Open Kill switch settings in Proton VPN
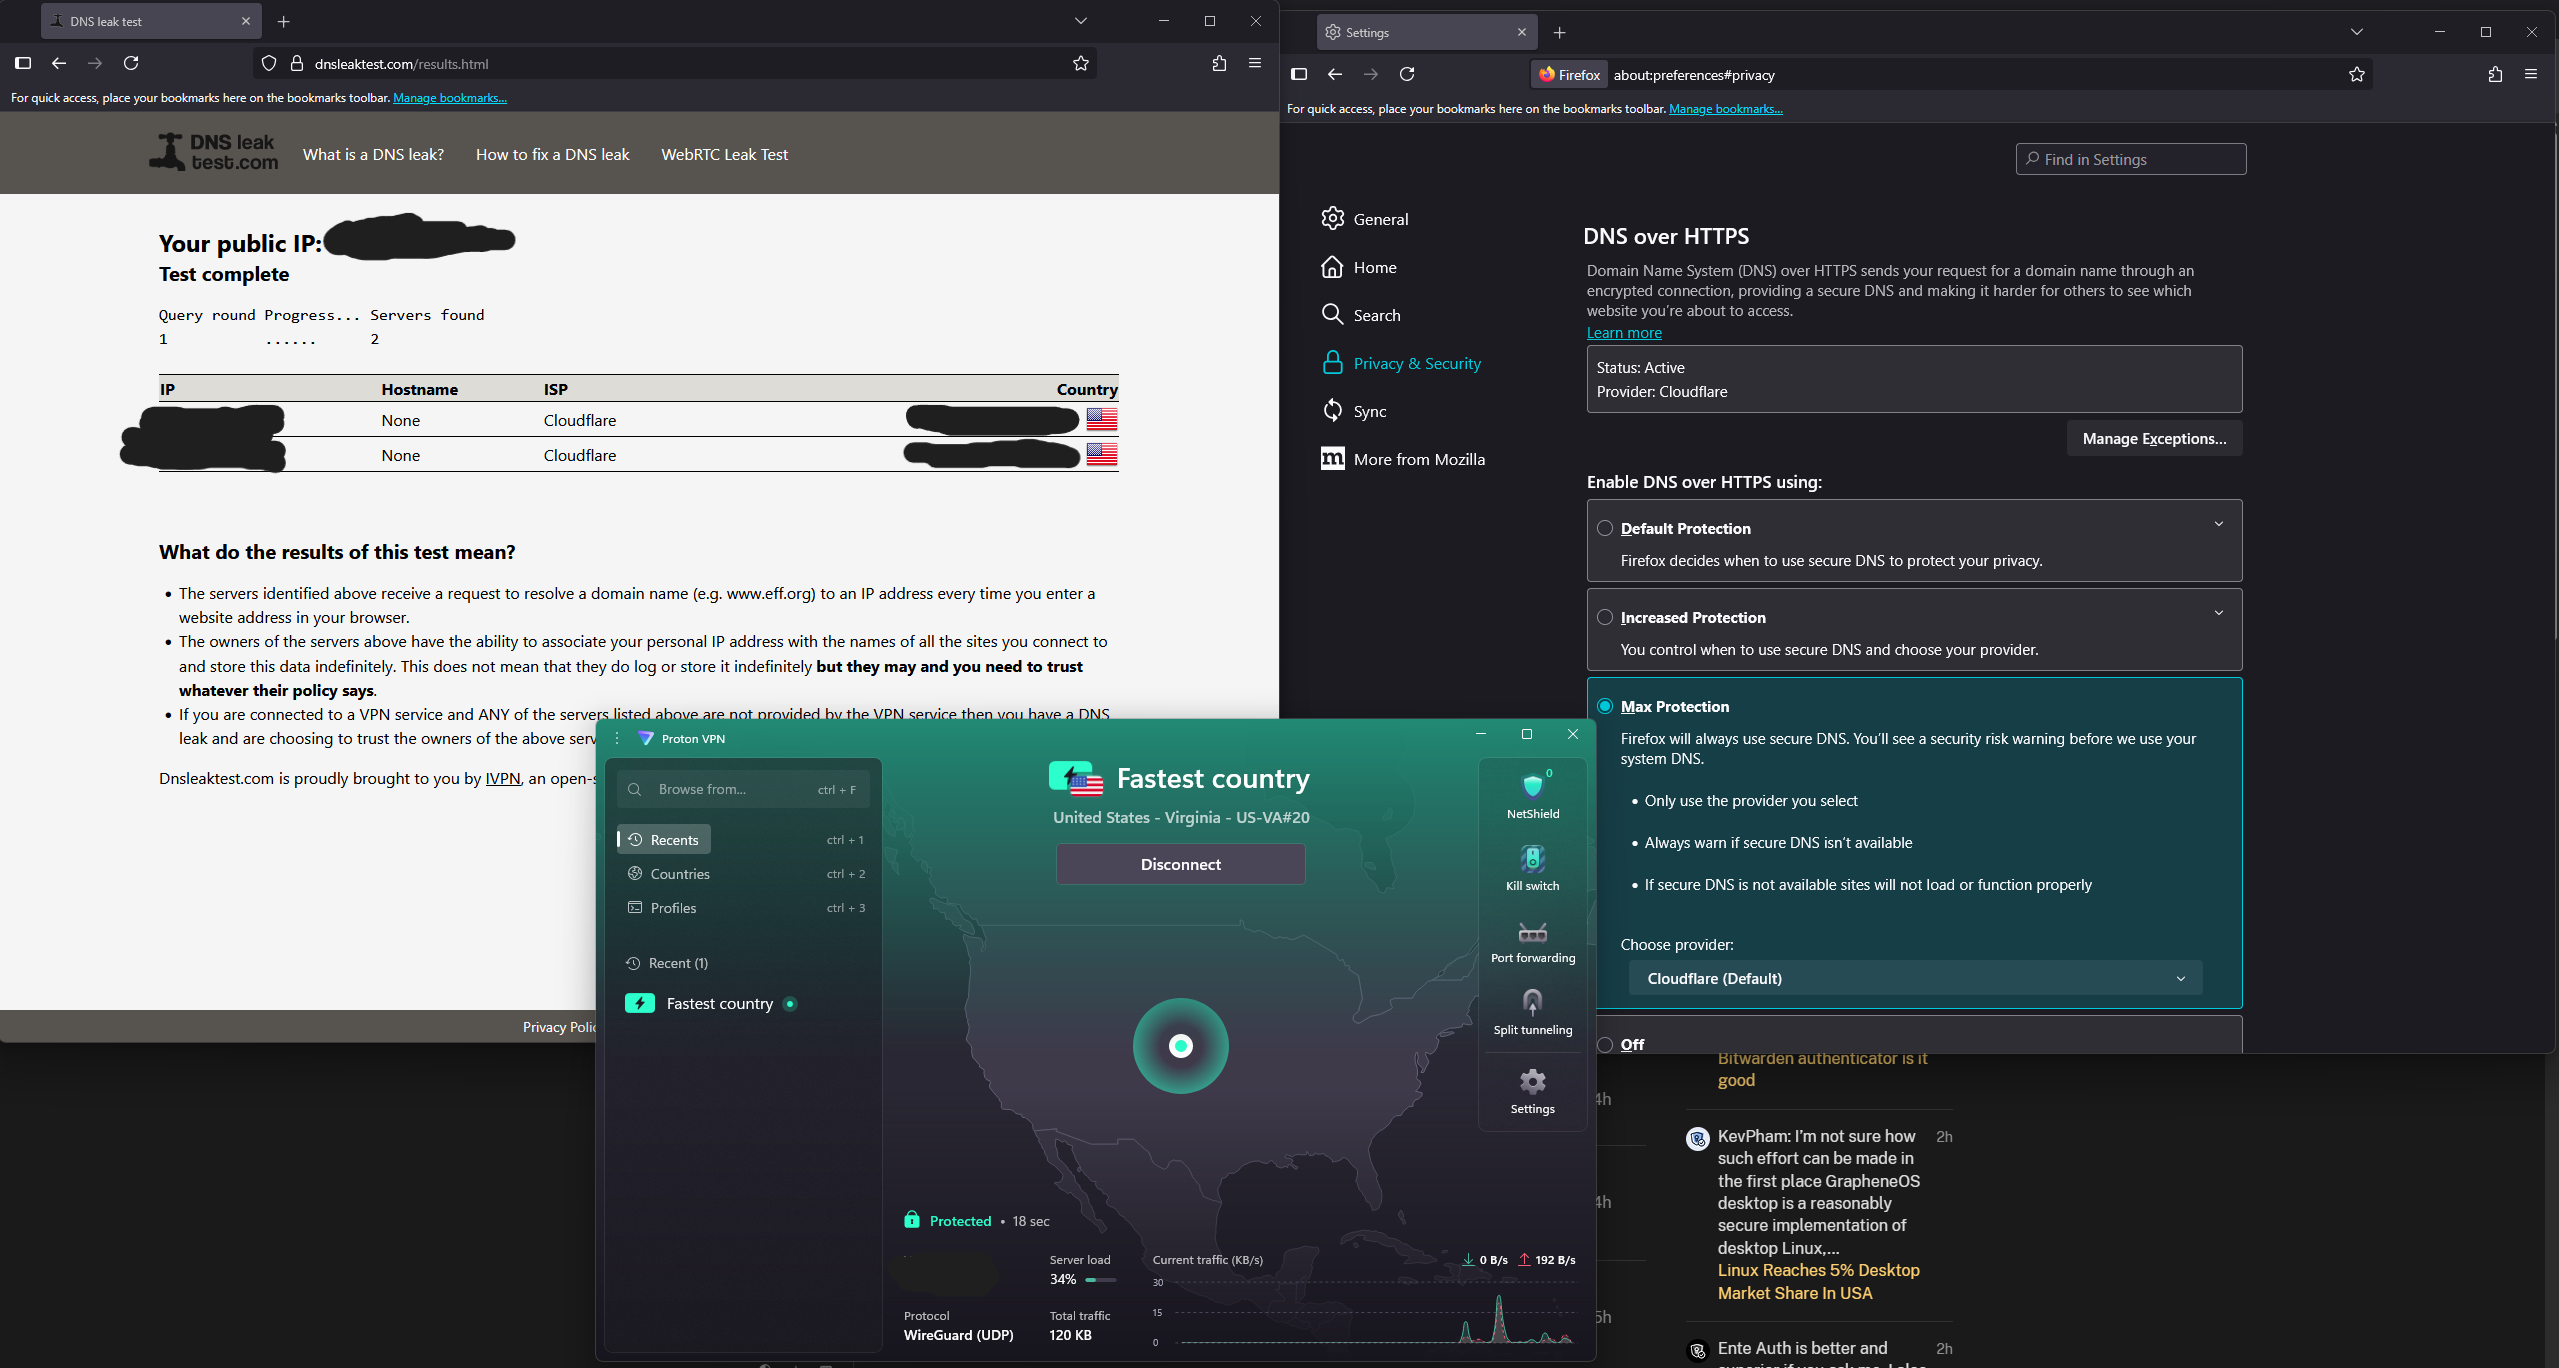The width and height of the screenshot is (2559, 1368). pyautogui.click(x=1532, y=868)
